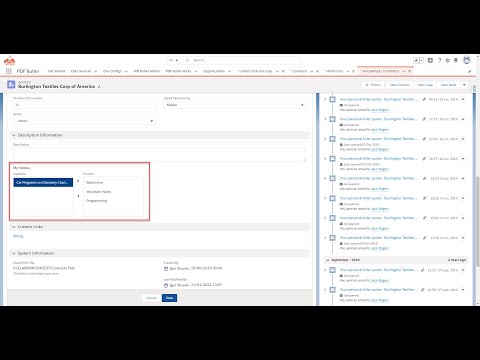Close the Contracts workspace tab
Image resolution: width=480 pixels, height=360 pixels.
[317, 71]
